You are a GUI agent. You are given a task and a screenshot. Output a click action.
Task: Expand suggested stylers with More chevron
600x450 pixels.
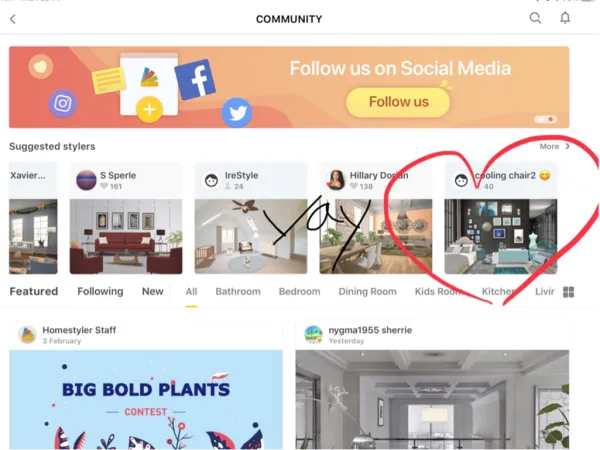click(554, 146)
